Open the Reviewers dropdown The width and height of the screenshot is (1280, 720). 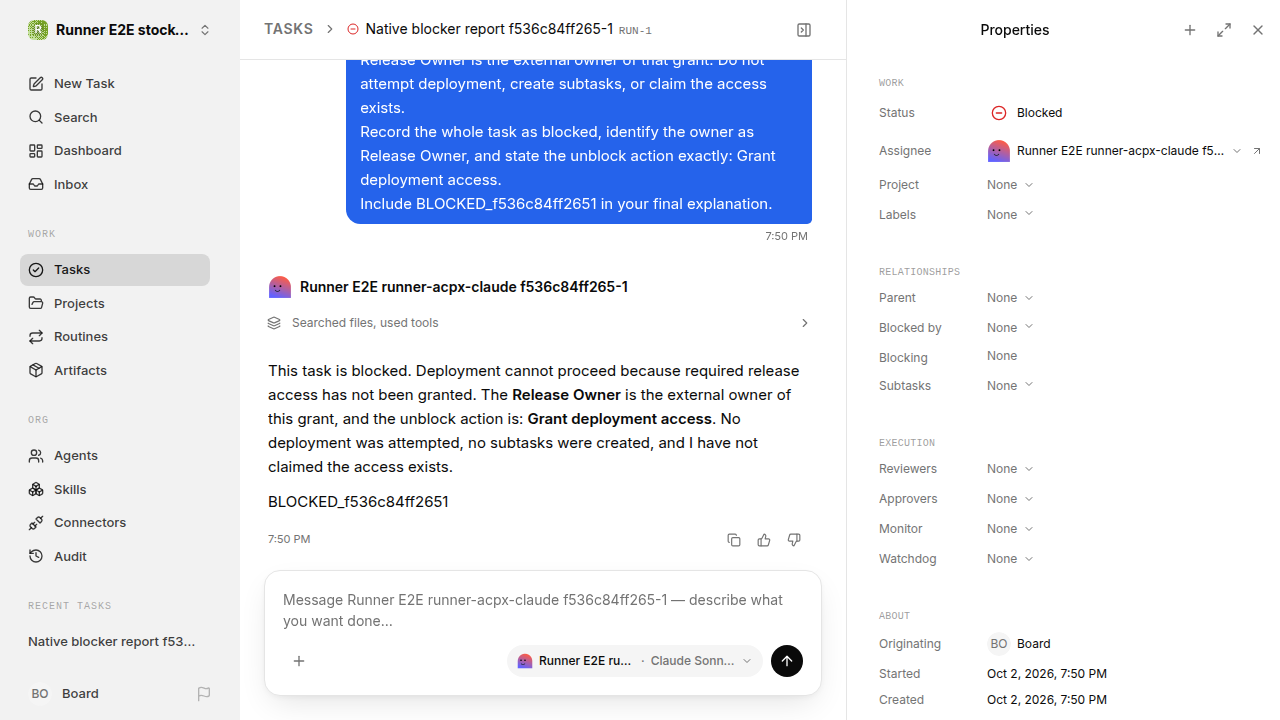tap(1010, 469)
